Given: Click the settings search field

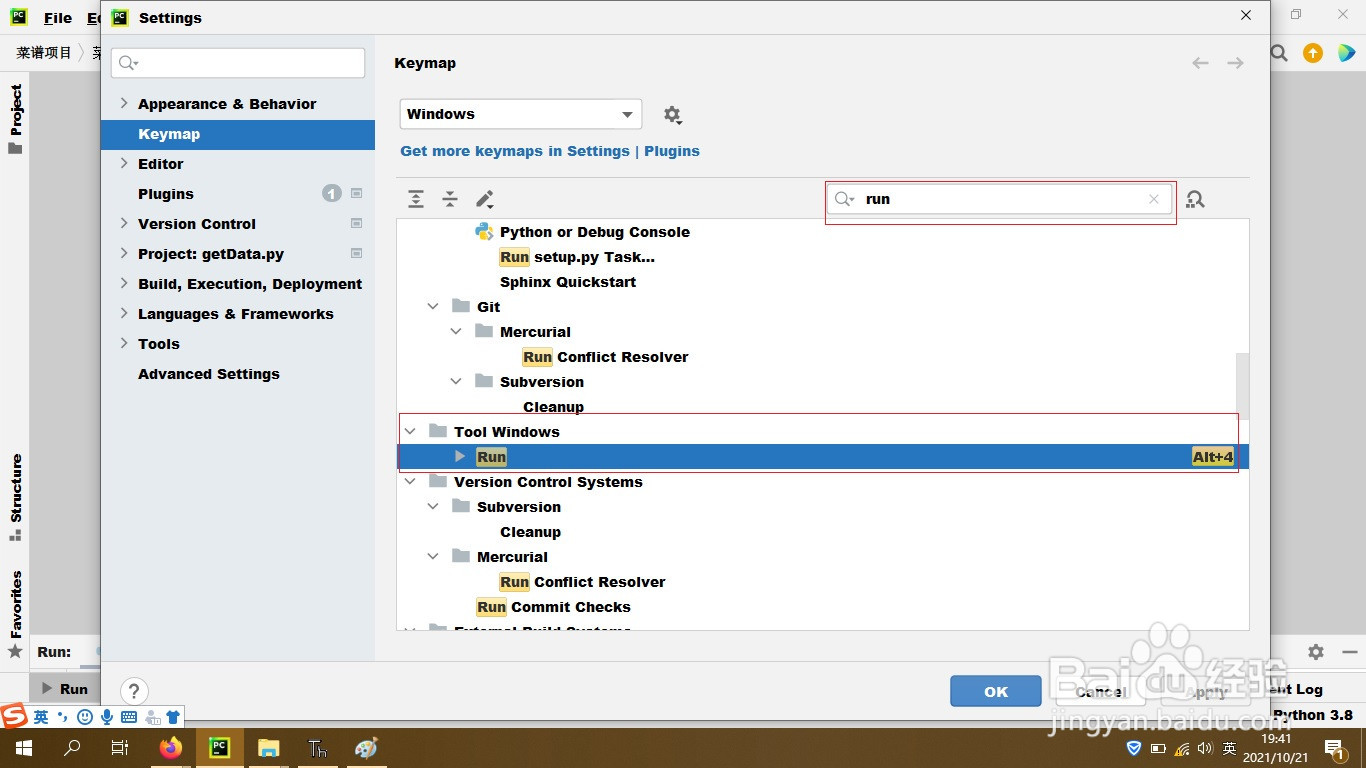Looking at the screenshot, I should click(x=238, y=63).
